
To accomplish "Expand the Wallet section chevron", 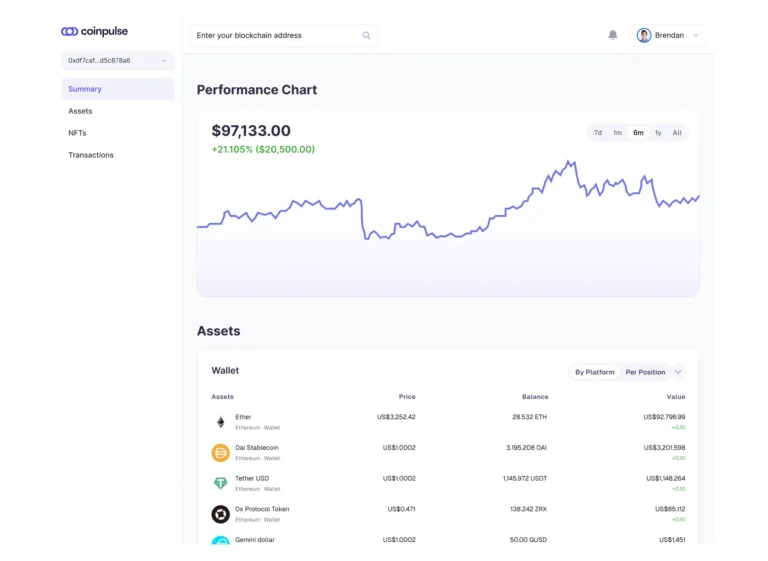I will coord(678,372).
